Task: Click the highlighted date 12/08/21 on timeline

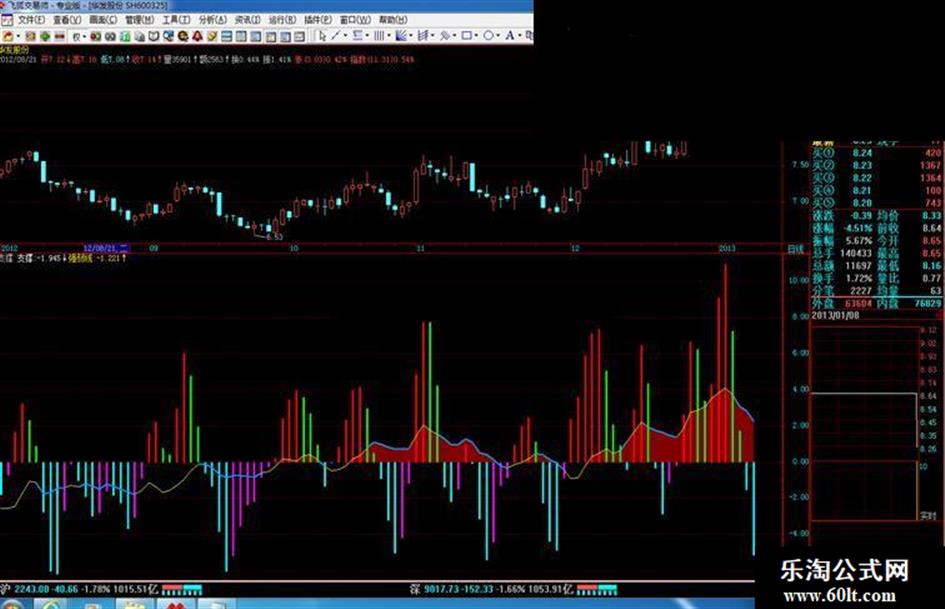Action: point(106,248)
